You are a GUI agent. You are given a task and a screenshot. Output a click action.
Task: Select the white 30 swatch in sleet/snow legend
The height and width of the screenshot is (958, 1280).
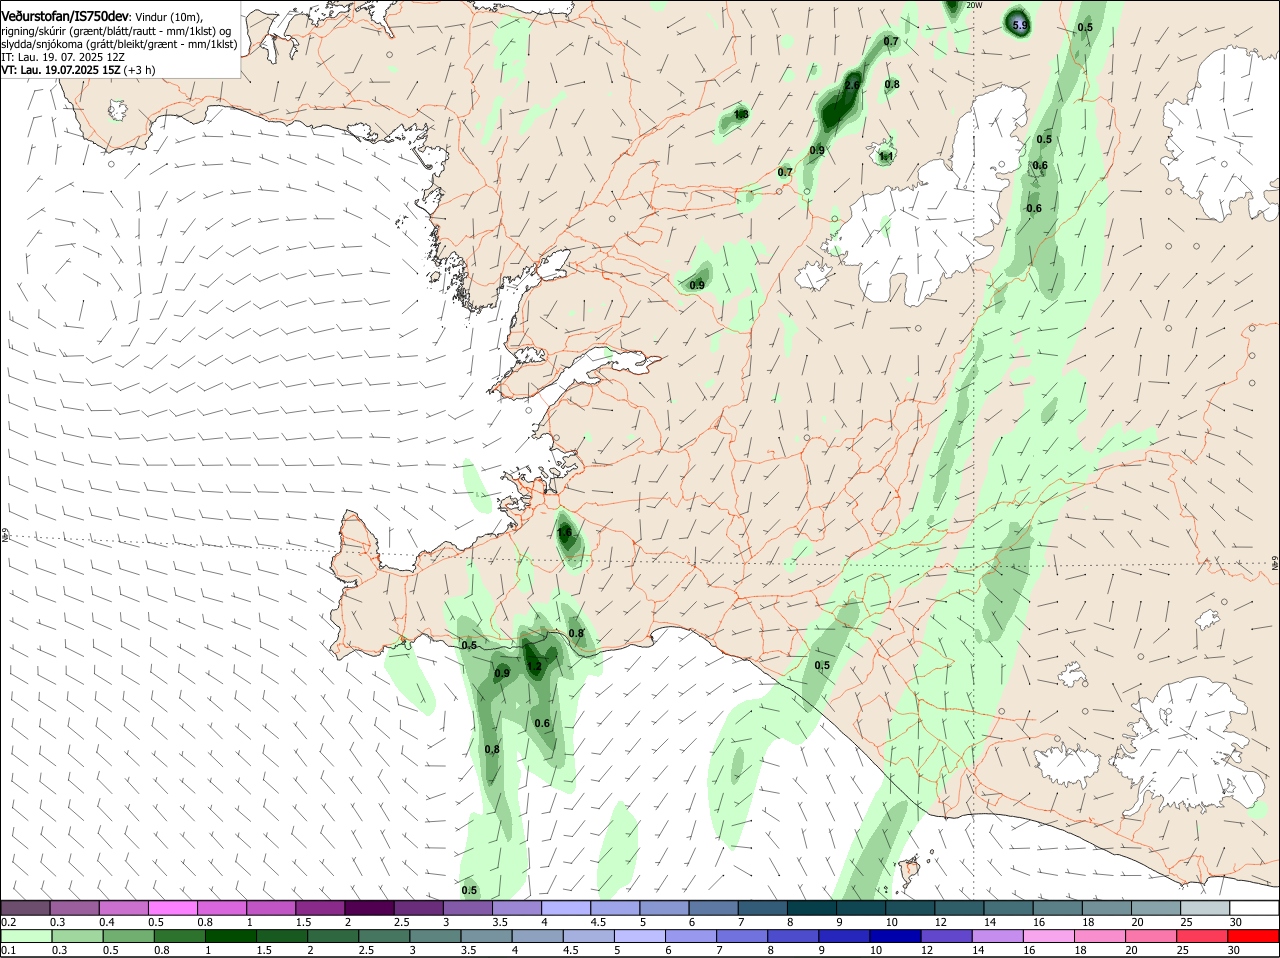(x=1254, y=908)
